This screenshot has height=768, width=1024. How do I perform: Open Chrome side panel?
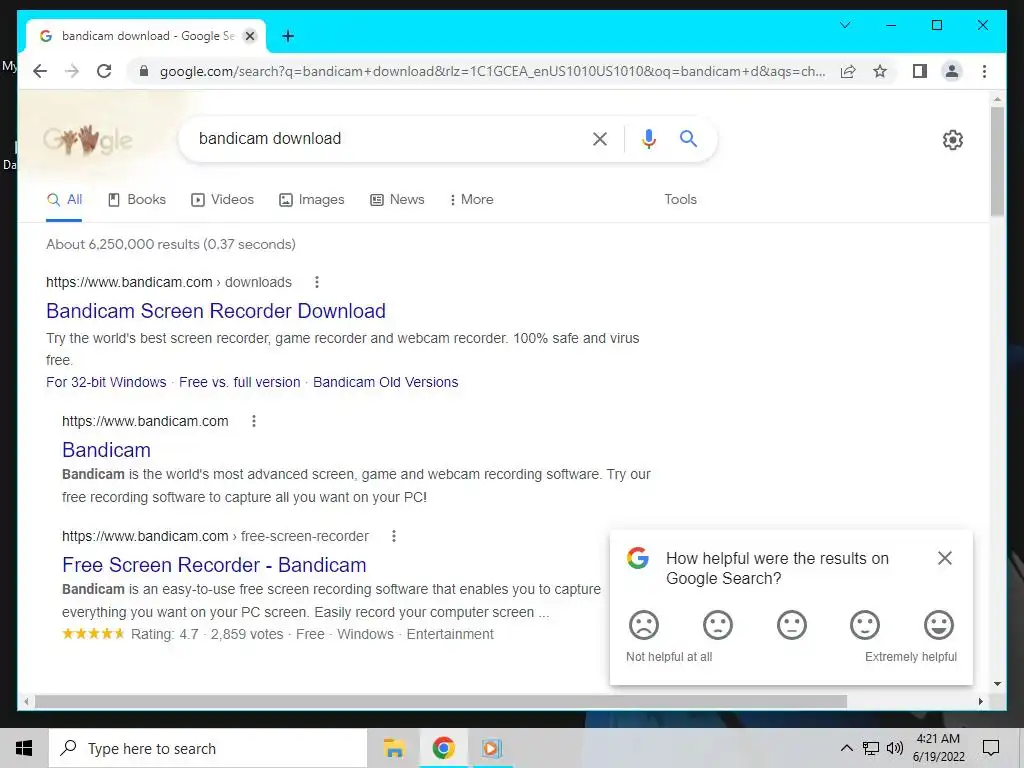920,71
